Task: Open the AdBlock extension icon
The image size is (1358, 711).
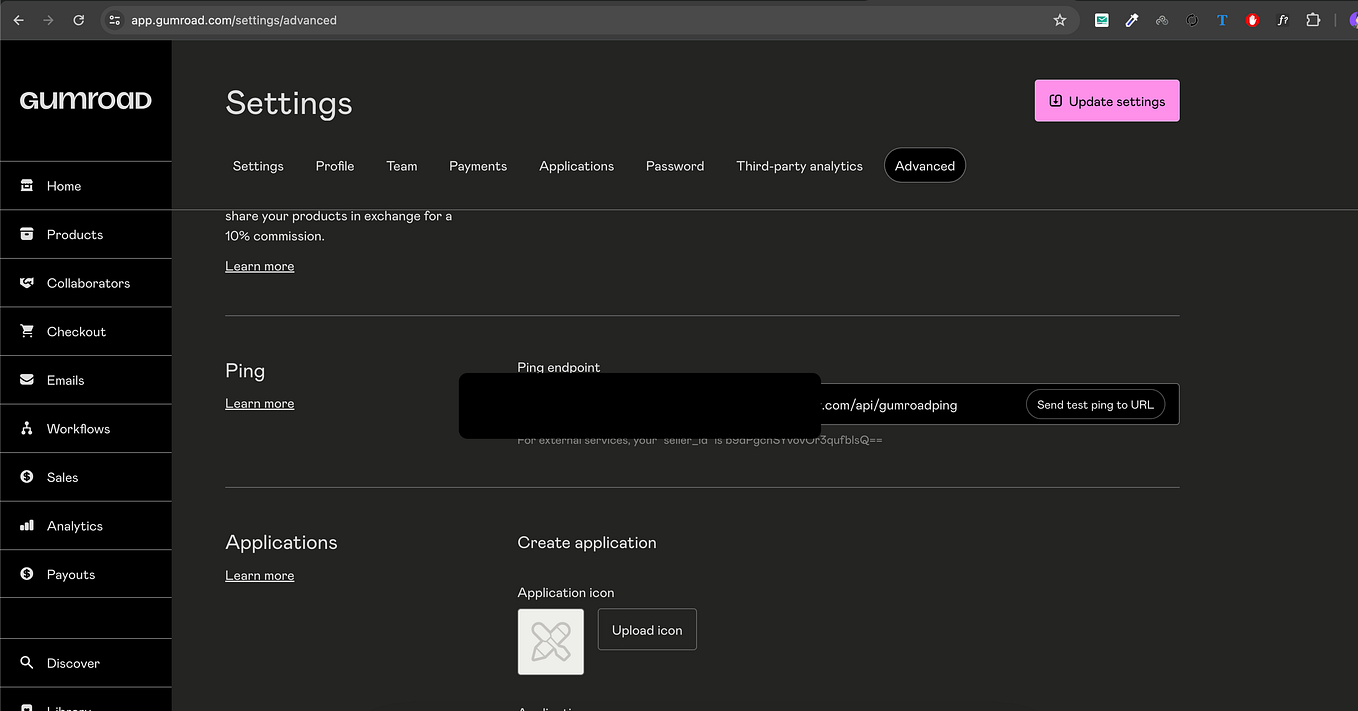Action: tap(1252, 19)
